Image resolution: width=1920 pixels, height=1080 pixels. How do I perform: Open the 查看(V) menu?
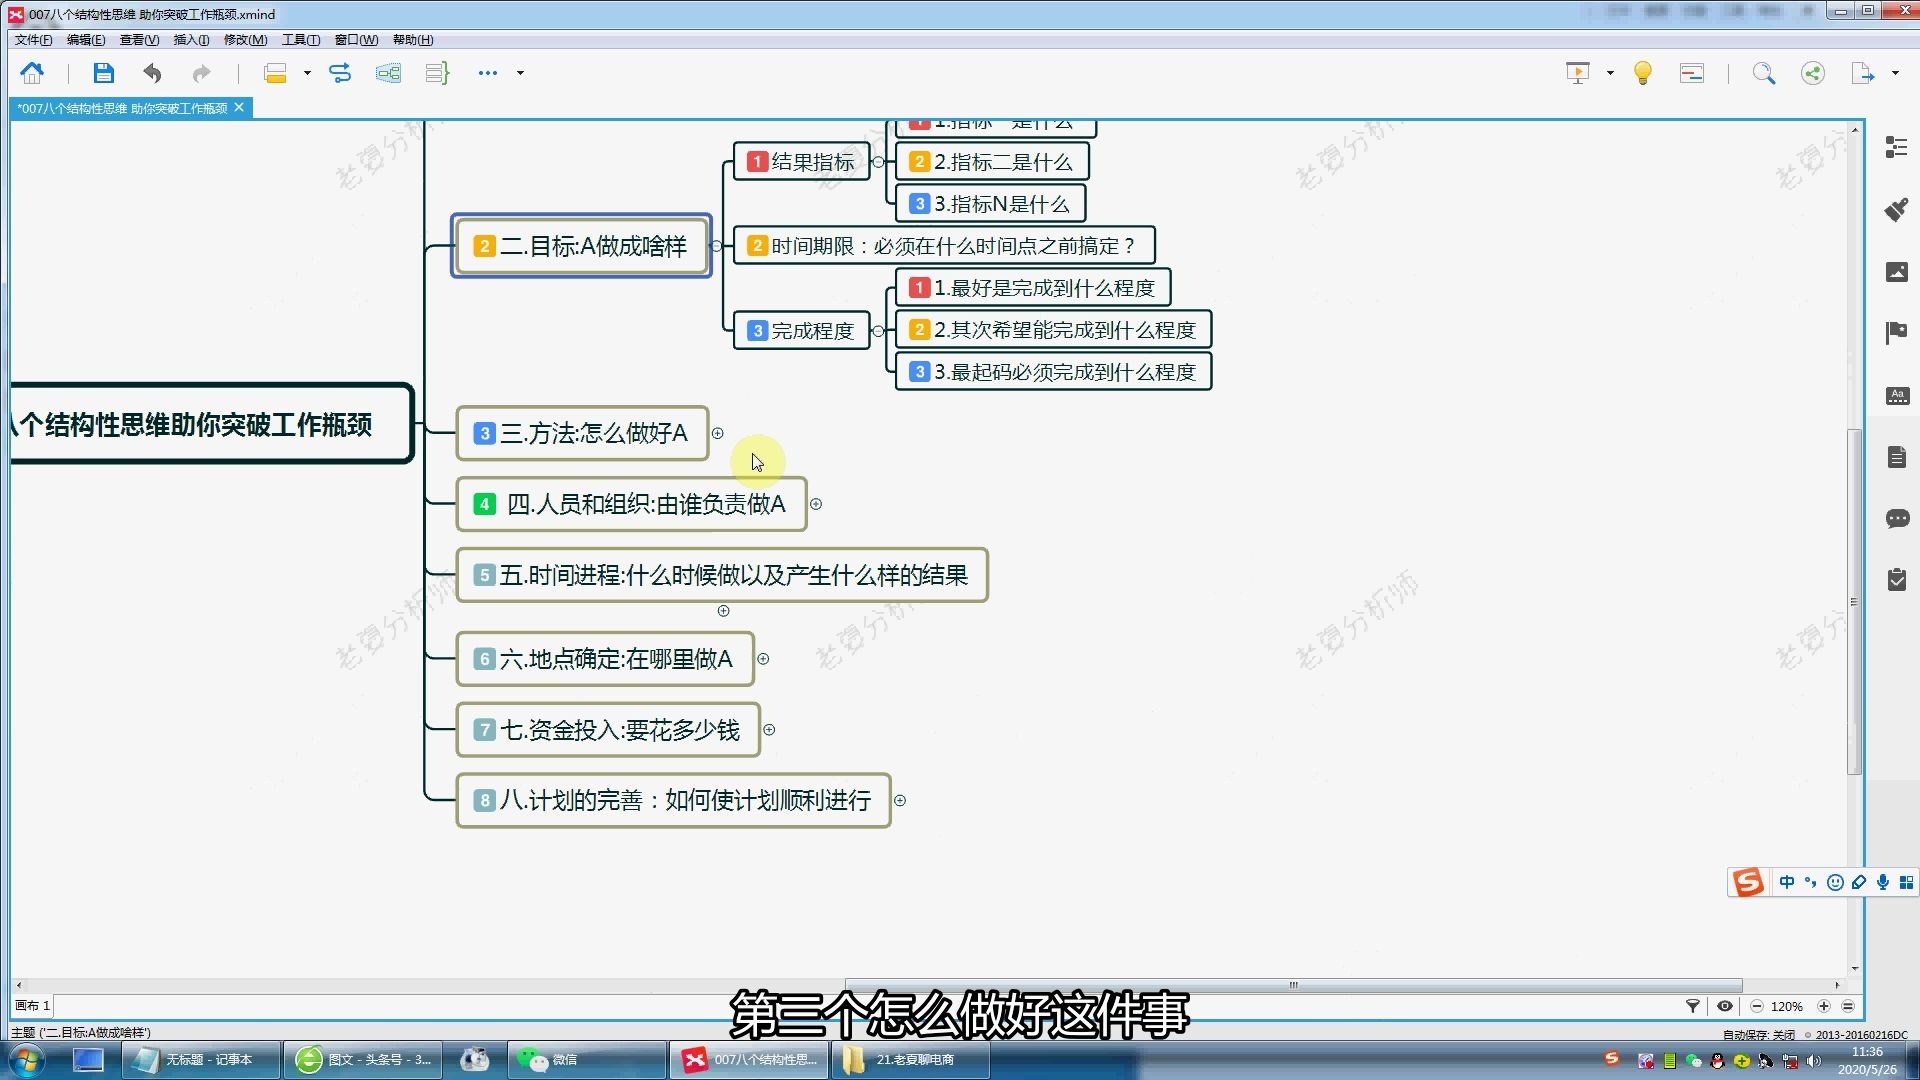point(139,40)
